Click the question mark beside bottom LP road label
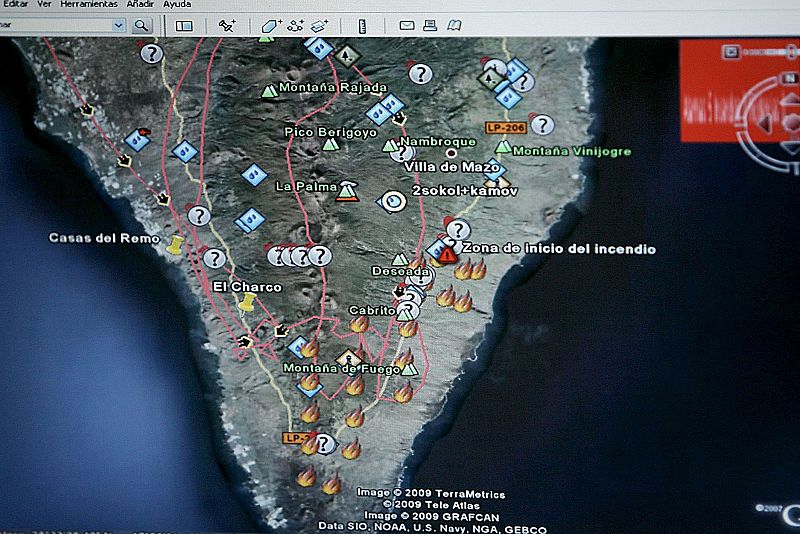The image size is (800, 534). click(323, 444)
